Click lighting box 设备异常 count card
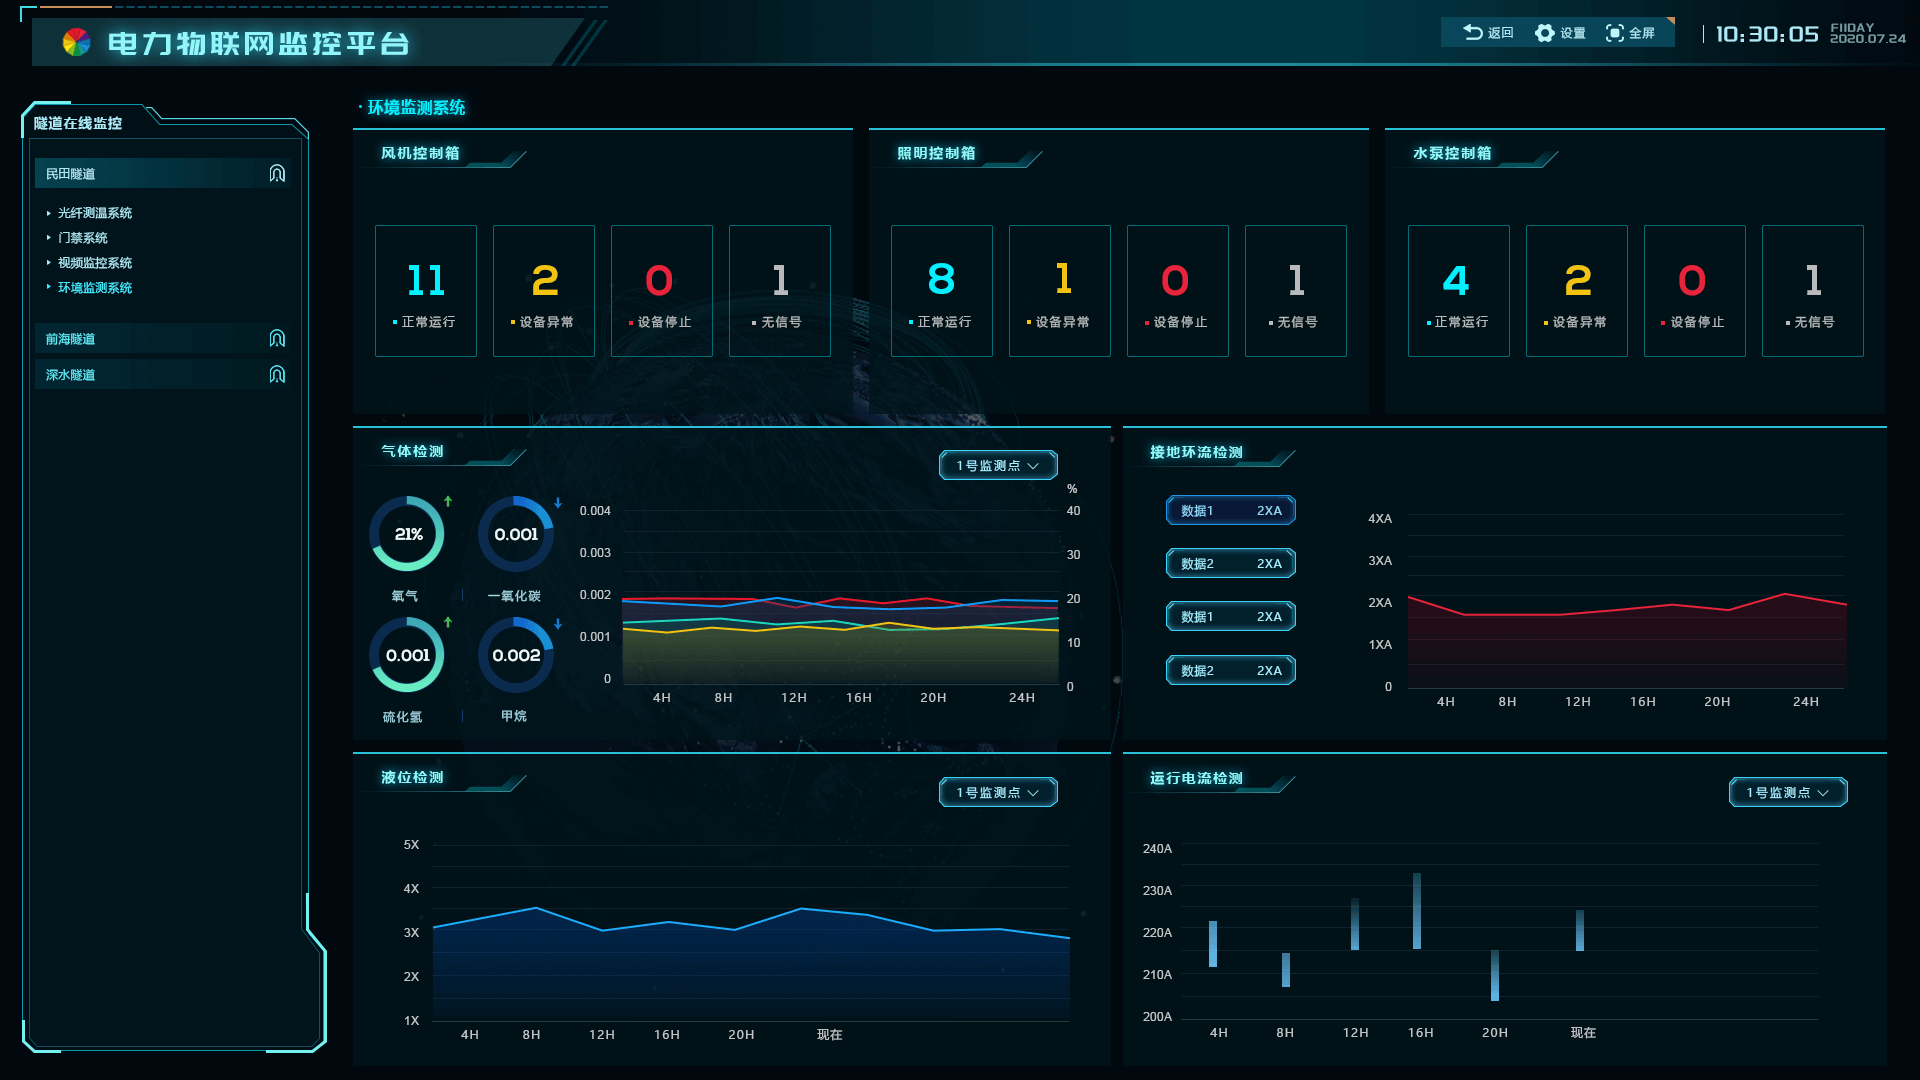 pyautogui.click(x=1059, y=290)
